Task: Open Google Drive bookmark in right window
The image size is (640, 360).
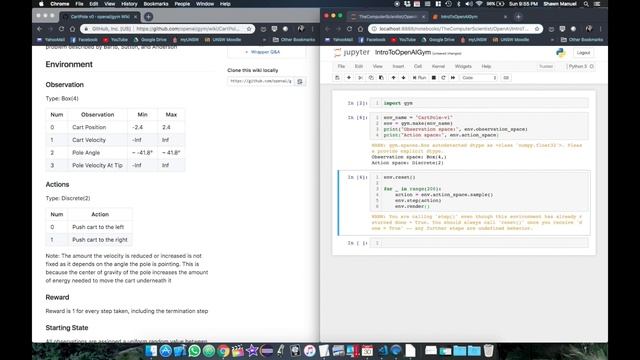Action: [x=438, y=40]
